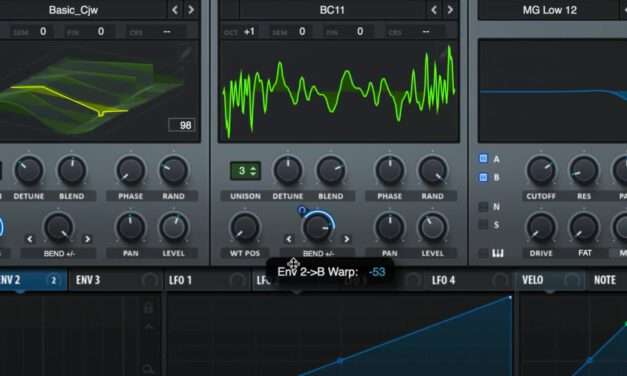The image size is (627, 376).
Task: Load previous wavetable for Basic_Cjw oscillator
Action: tap(175, 10)
